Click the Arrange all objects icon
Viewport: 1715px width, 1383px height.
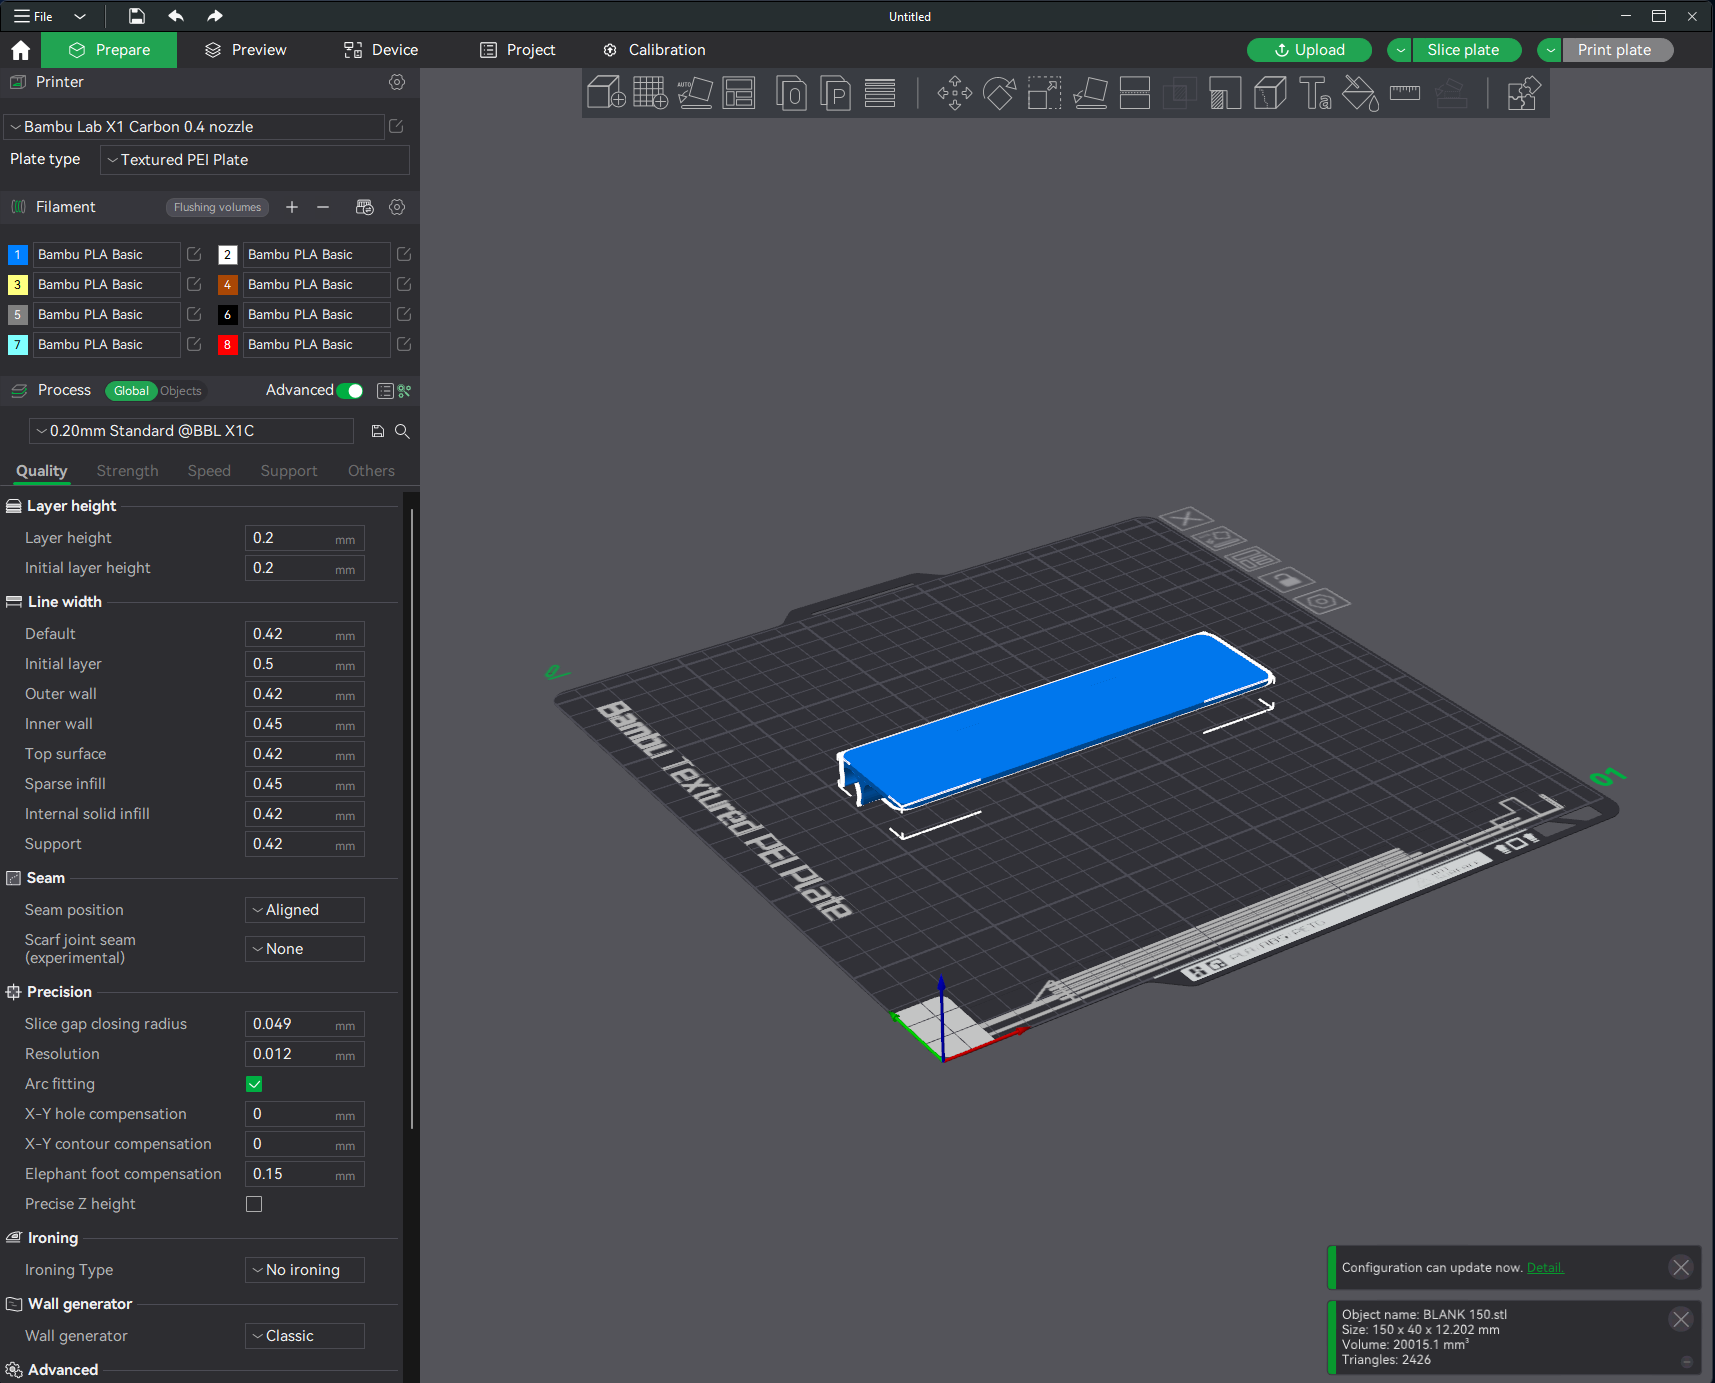point(739,93)
